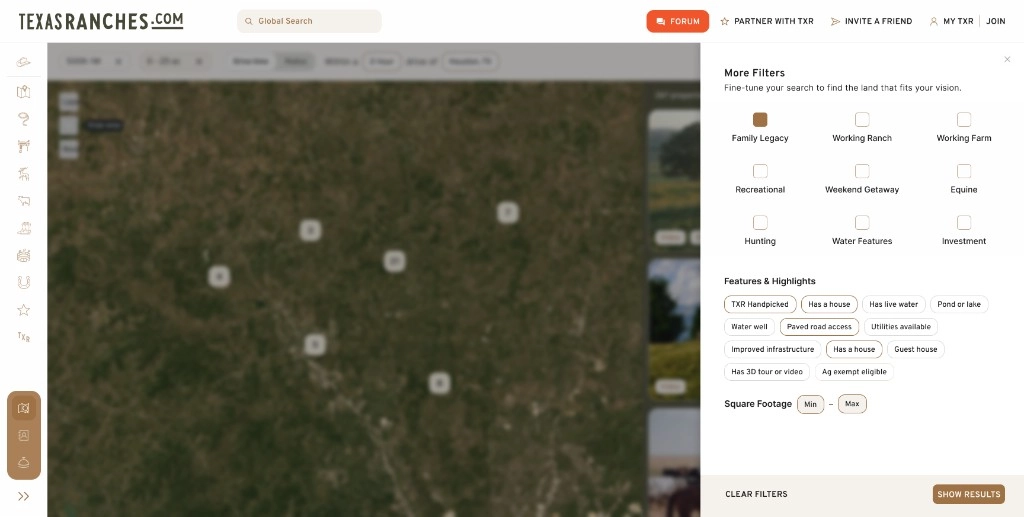Toggle Has a house chip beside Guest house
Image resolution: width=1024 pixels, height=517 pixels.
pos(854,349)
